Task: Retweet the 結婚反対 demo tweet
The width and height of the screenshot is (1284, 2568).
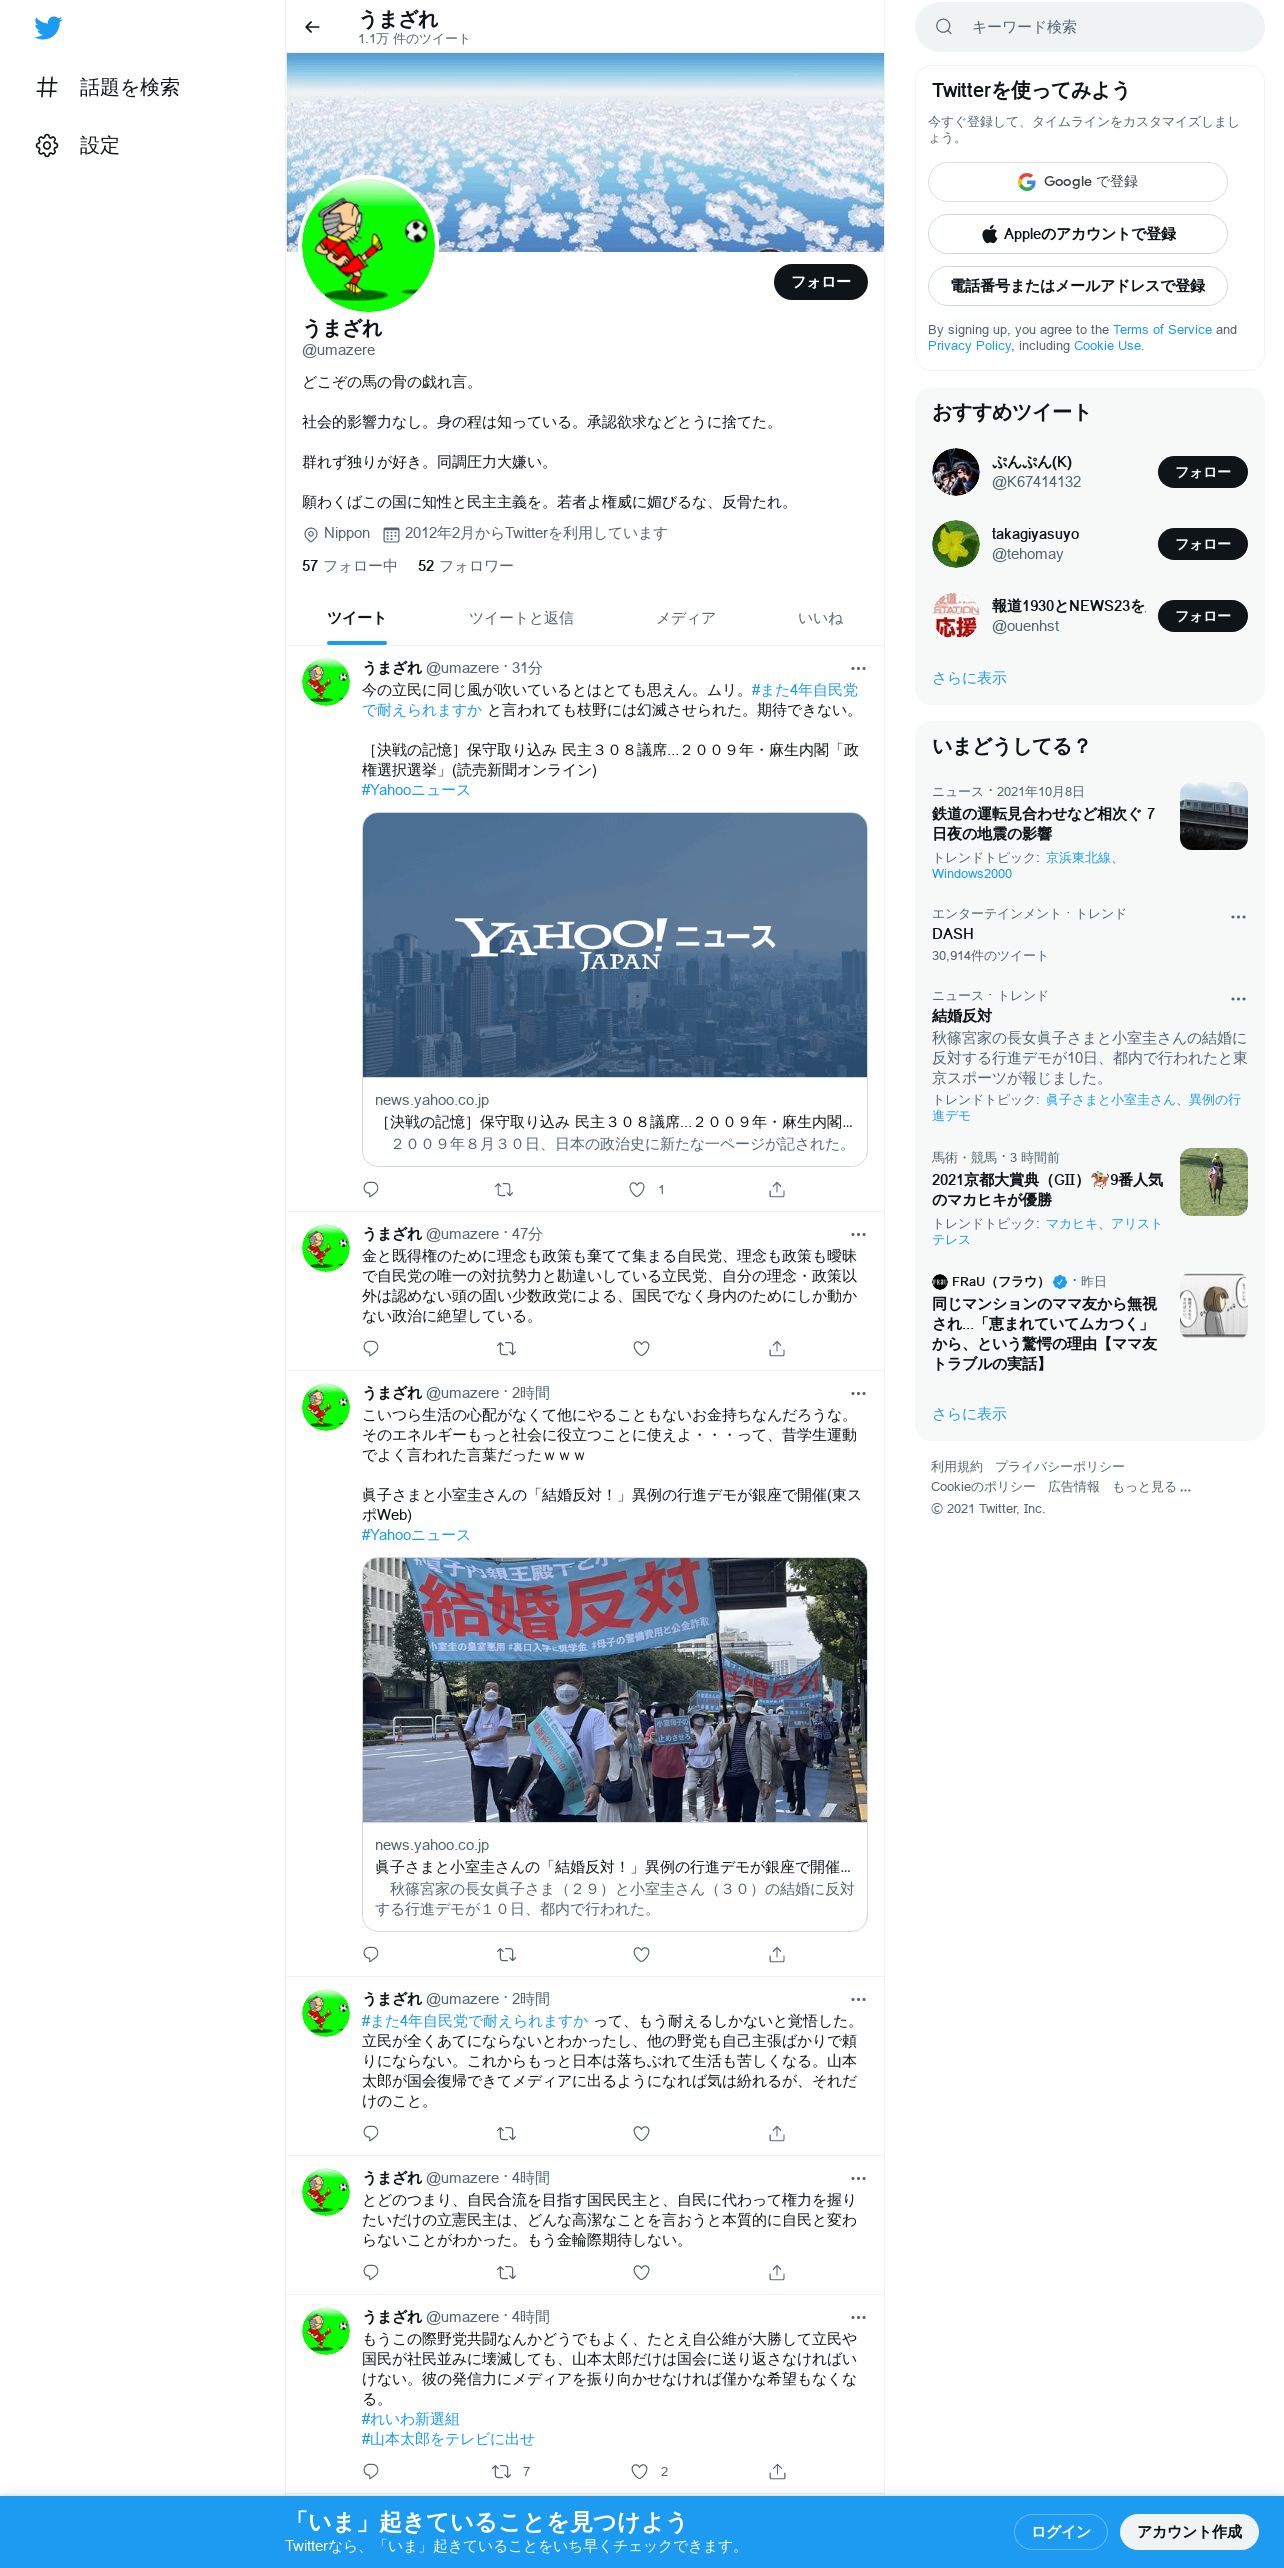Action: tap(506, 1954)
